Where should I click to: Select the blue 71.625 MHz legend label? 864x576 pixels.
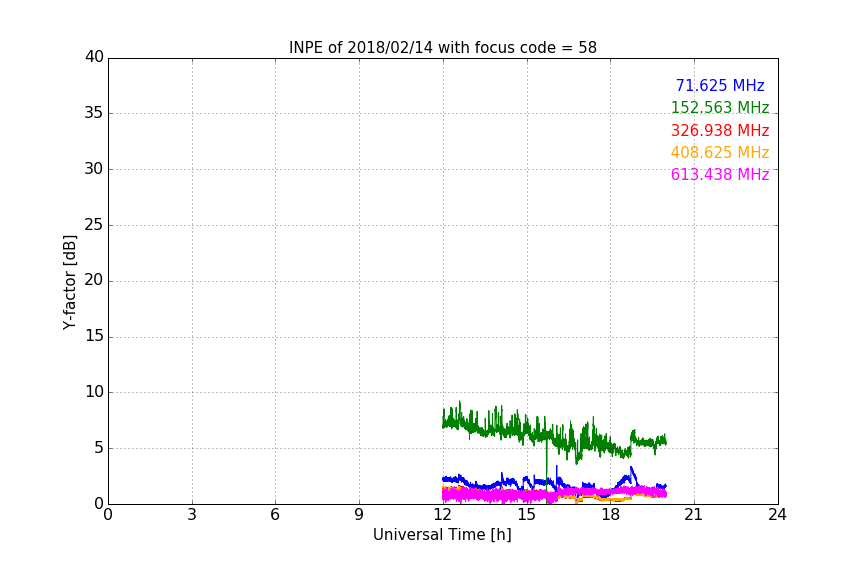click(720, 85)
